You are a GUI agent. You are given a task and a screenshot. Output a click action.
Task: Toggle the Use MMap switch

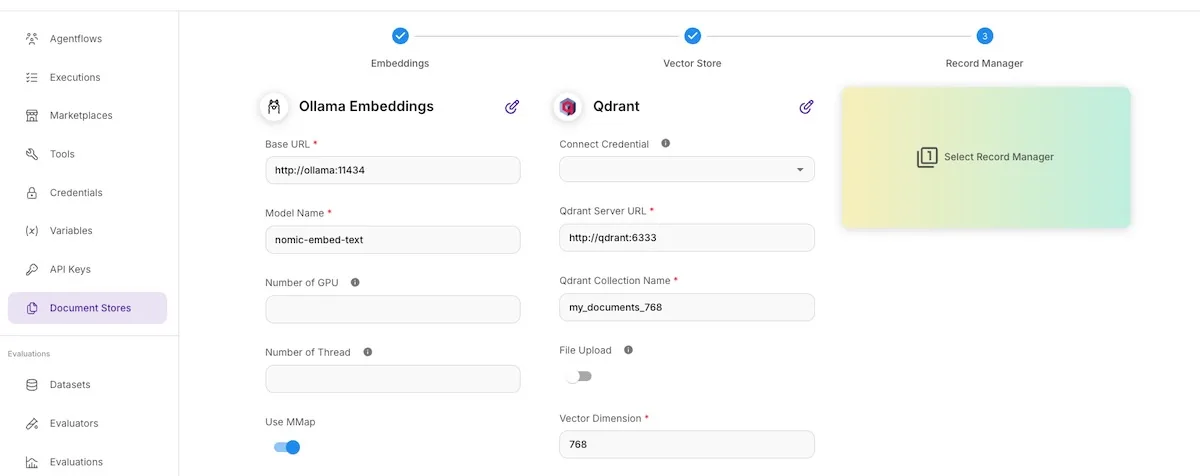click(287, 447)
